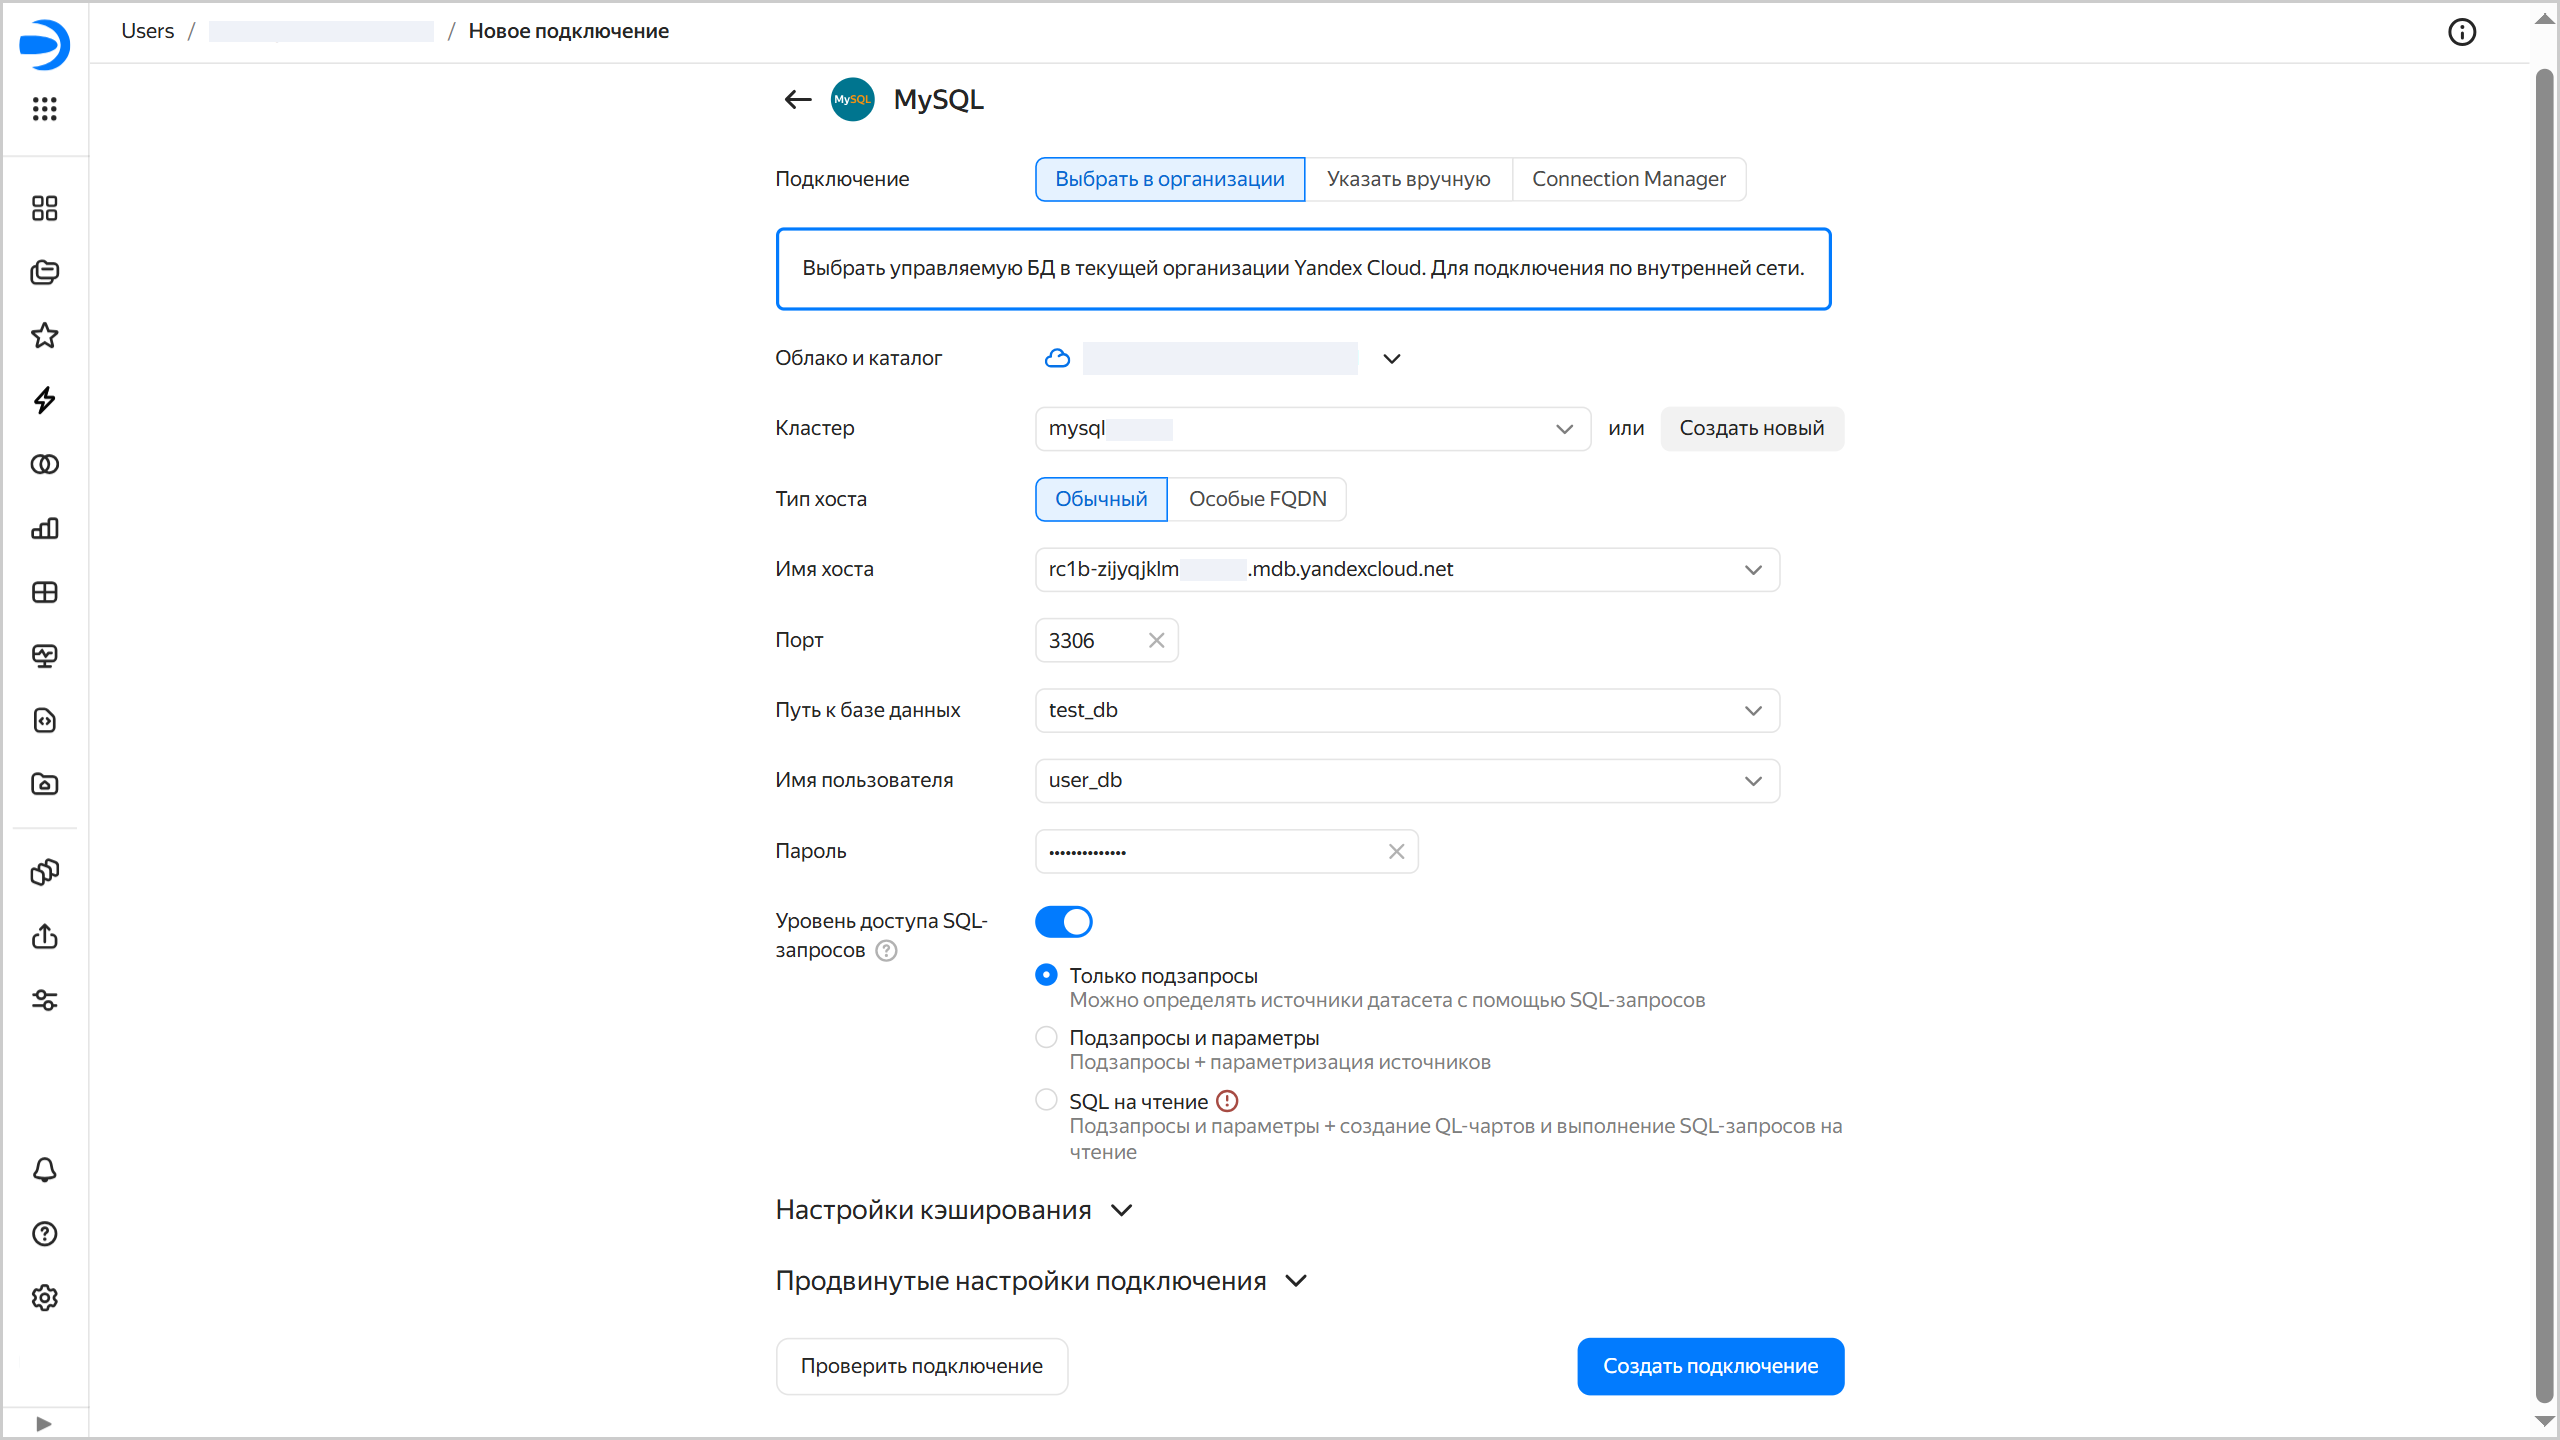Screen dimensions: 2560x1440
Task: Open the monitor dashboard sidebar icon
Action: point(44,656)
